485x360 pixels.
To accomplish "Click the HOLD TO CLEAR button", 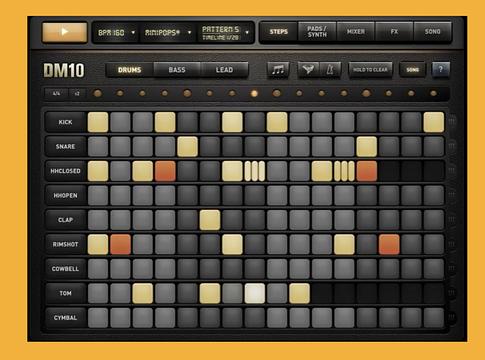I will (x=370, y=70).
